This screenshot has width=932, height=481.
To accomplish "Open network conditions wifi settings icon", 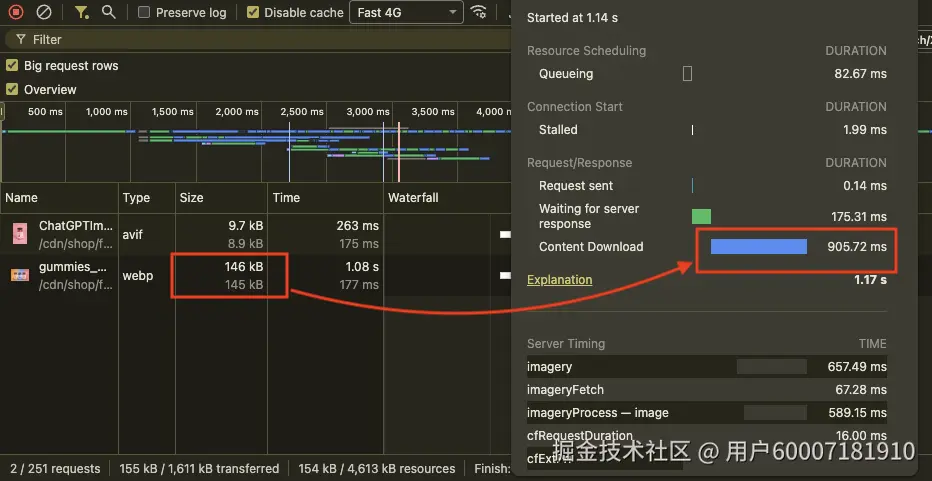I will [x=478, y=12].
